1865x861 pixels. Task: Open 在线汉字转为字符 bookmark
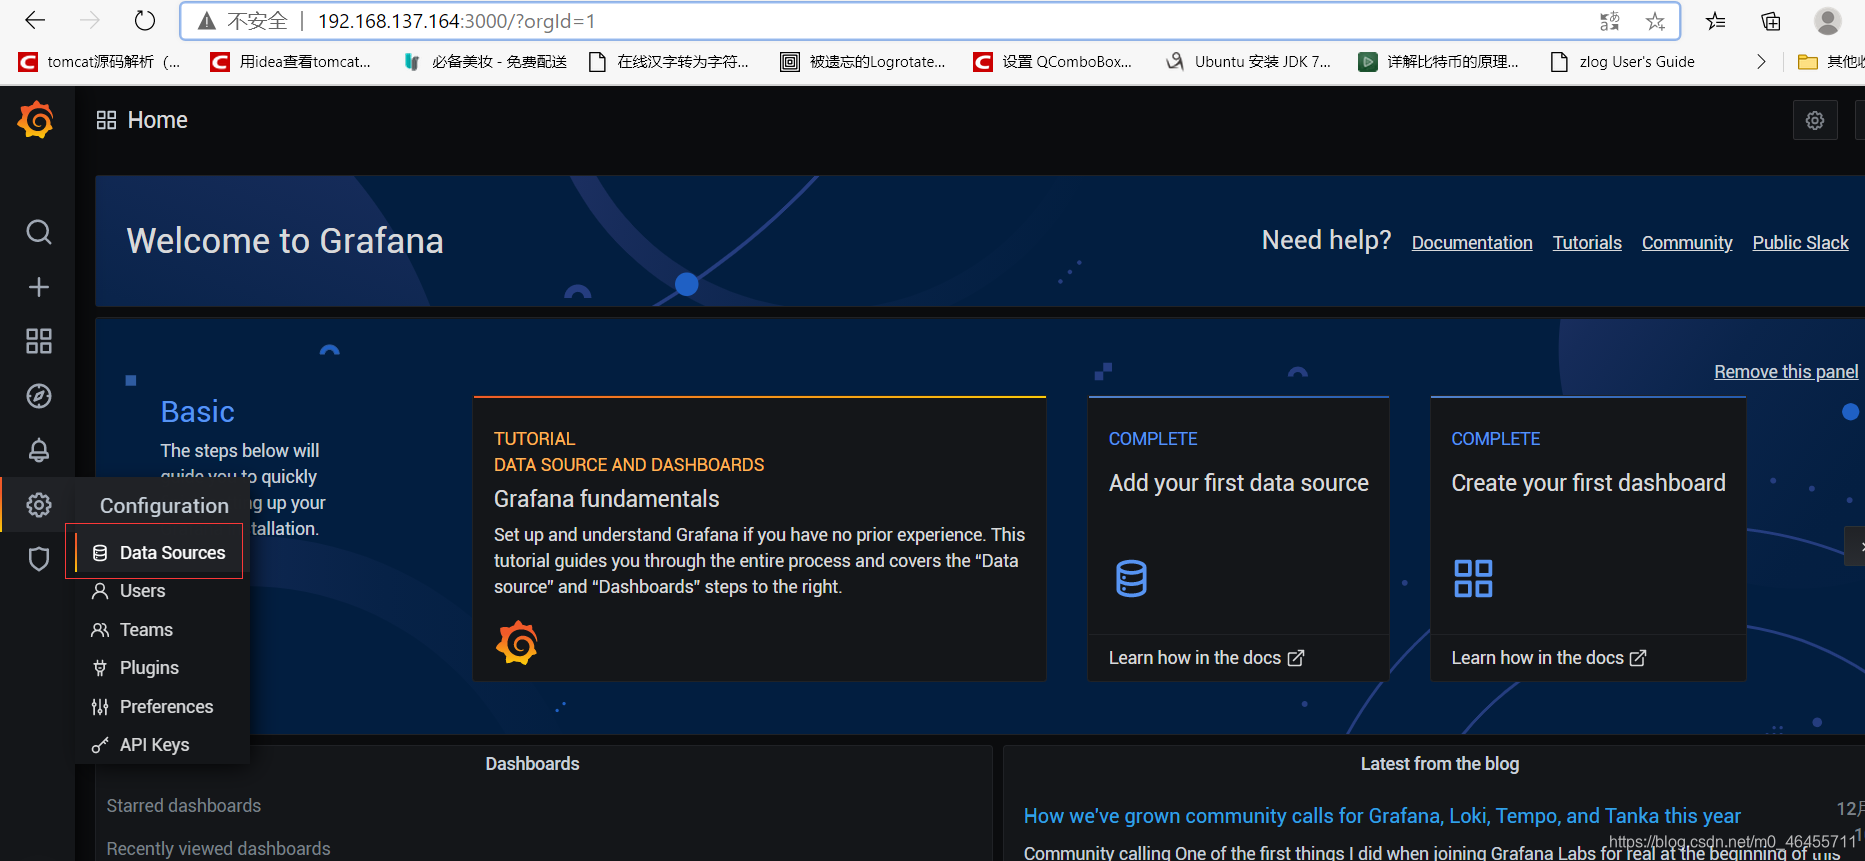pyautogui.click(x=668, y=62)
